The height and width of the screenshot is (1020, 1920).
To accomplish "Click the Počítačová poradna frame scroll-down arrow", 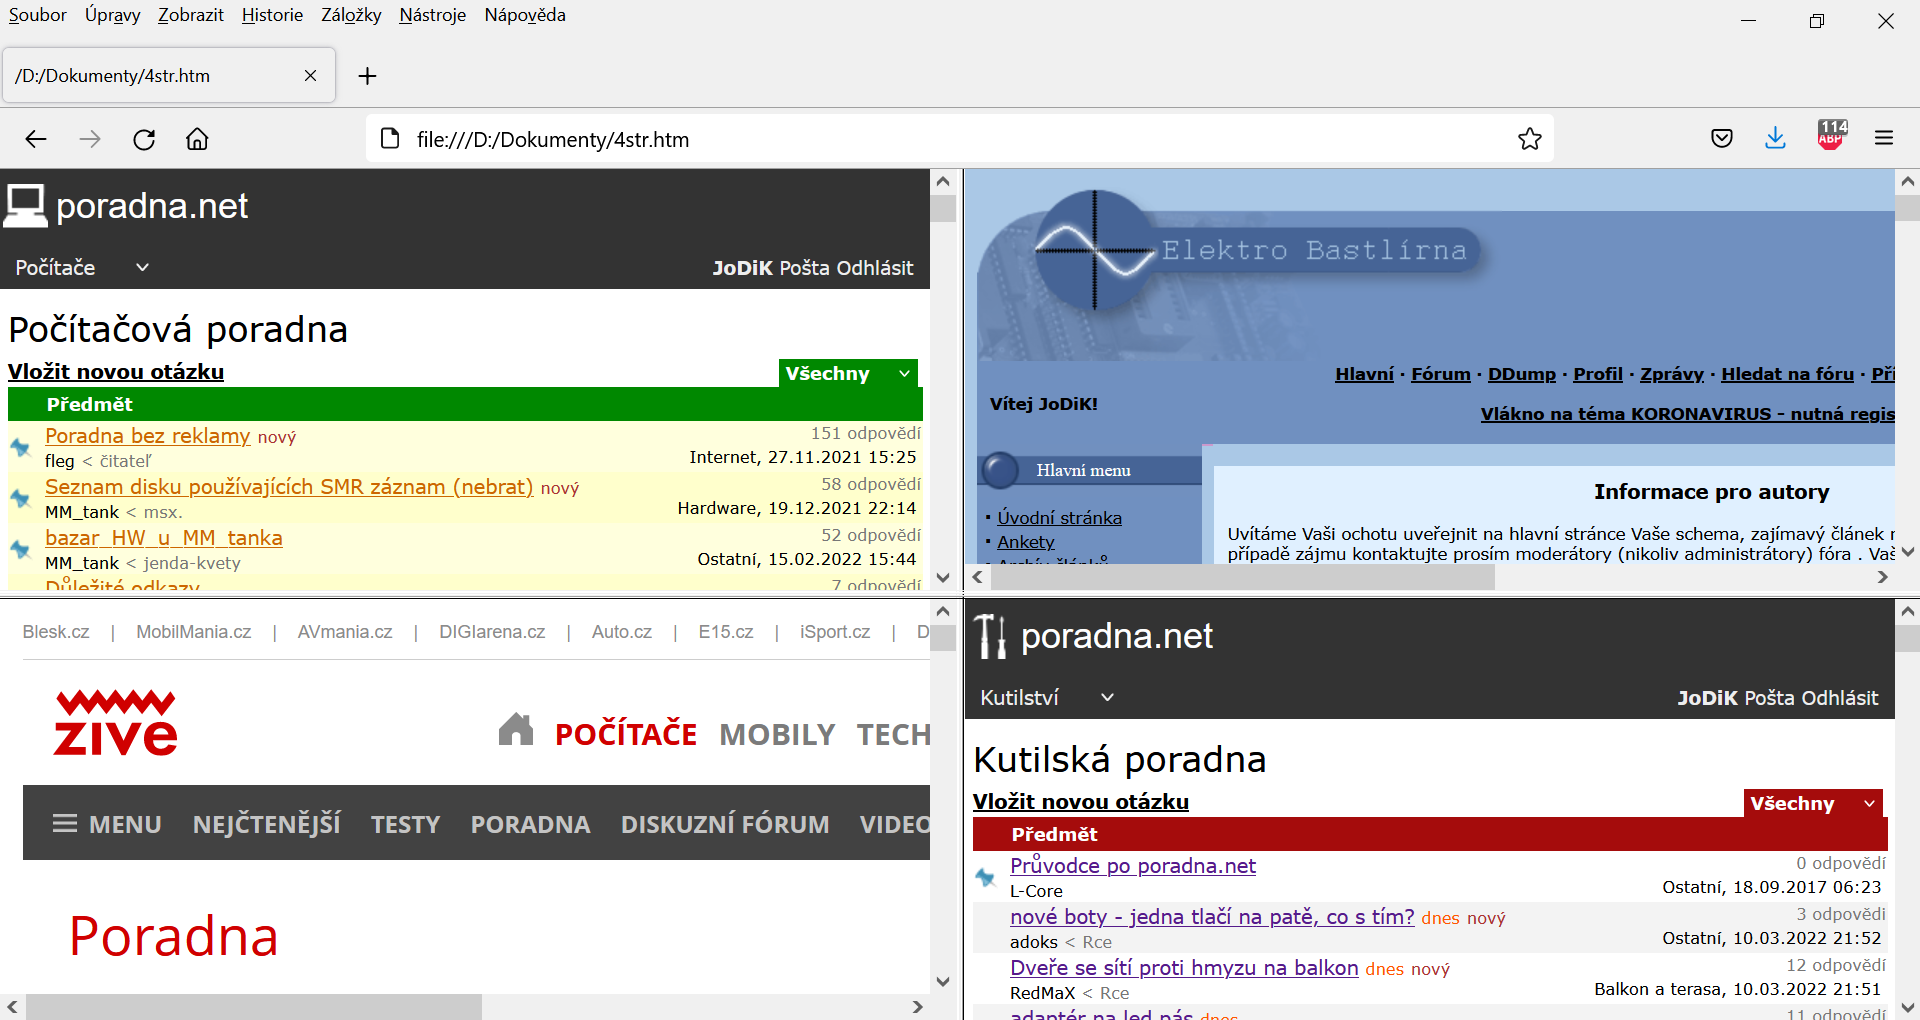I will [x=943, y=577].
